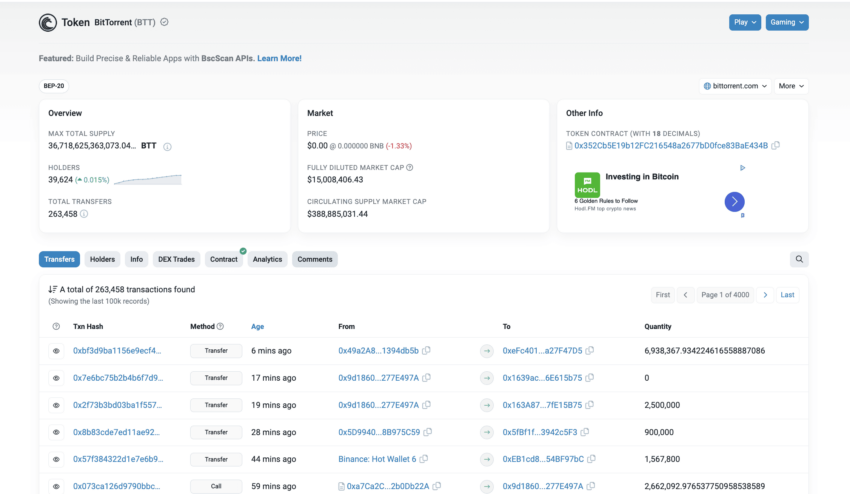Click help icon beside Method column header
Screen dimensions: 850x494
tap(220, 326)
